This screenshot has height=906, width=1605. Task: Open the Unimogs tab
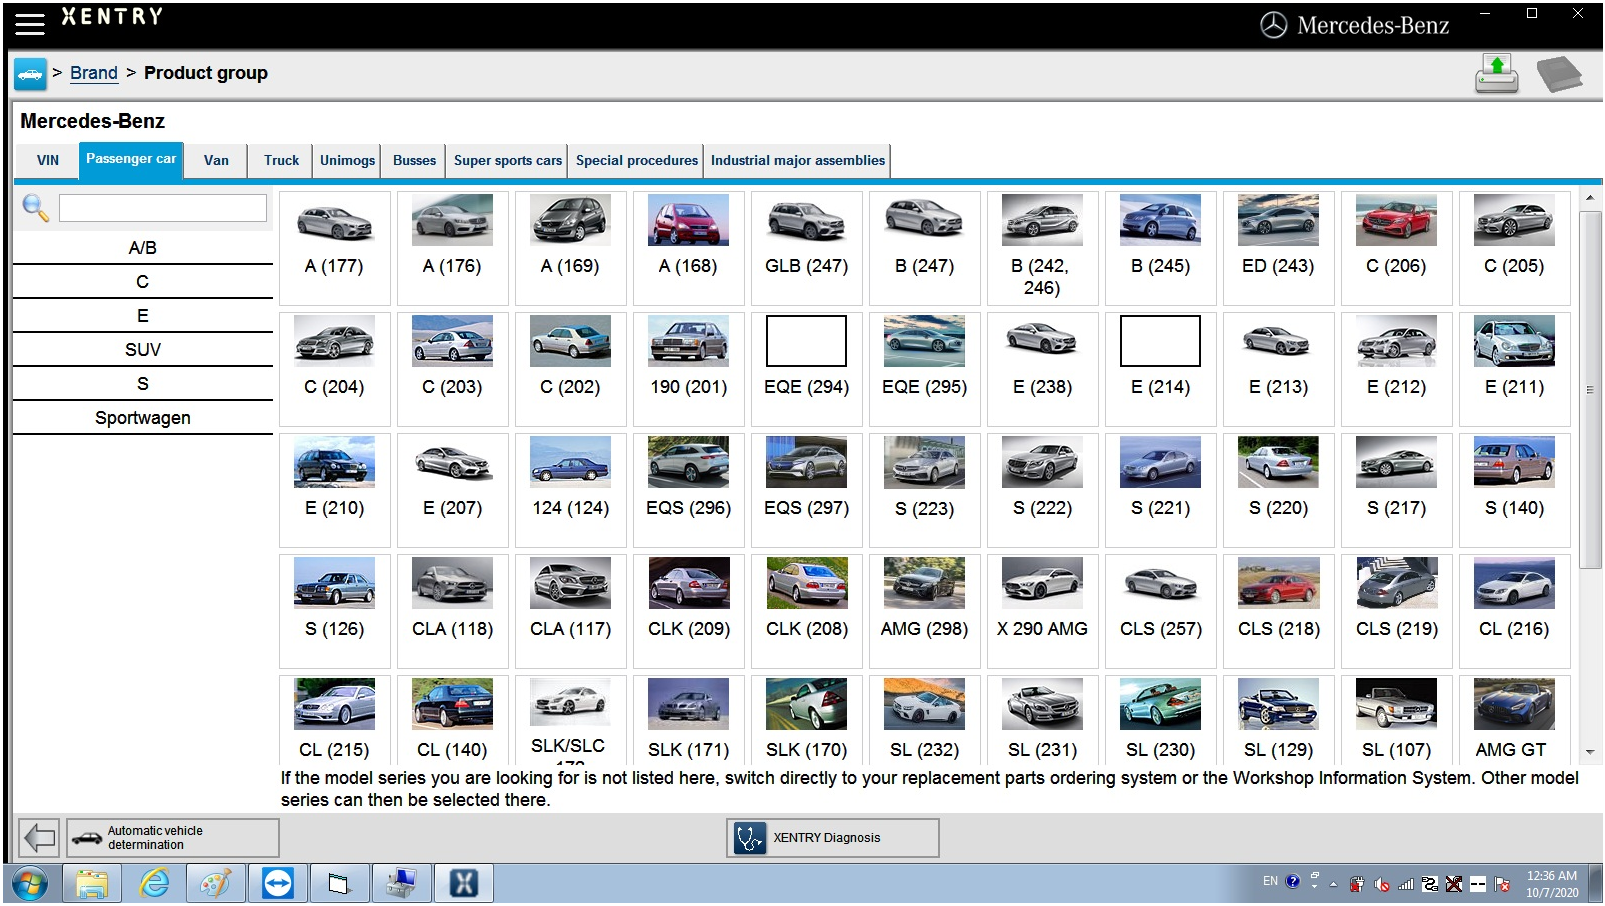click(x=347, y=160)
